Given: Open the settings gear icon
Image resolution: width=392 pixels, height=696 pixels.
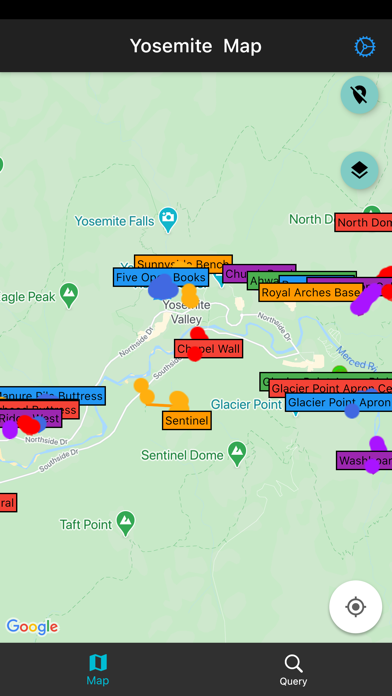Looking at the screenshot, I should 365,47.
